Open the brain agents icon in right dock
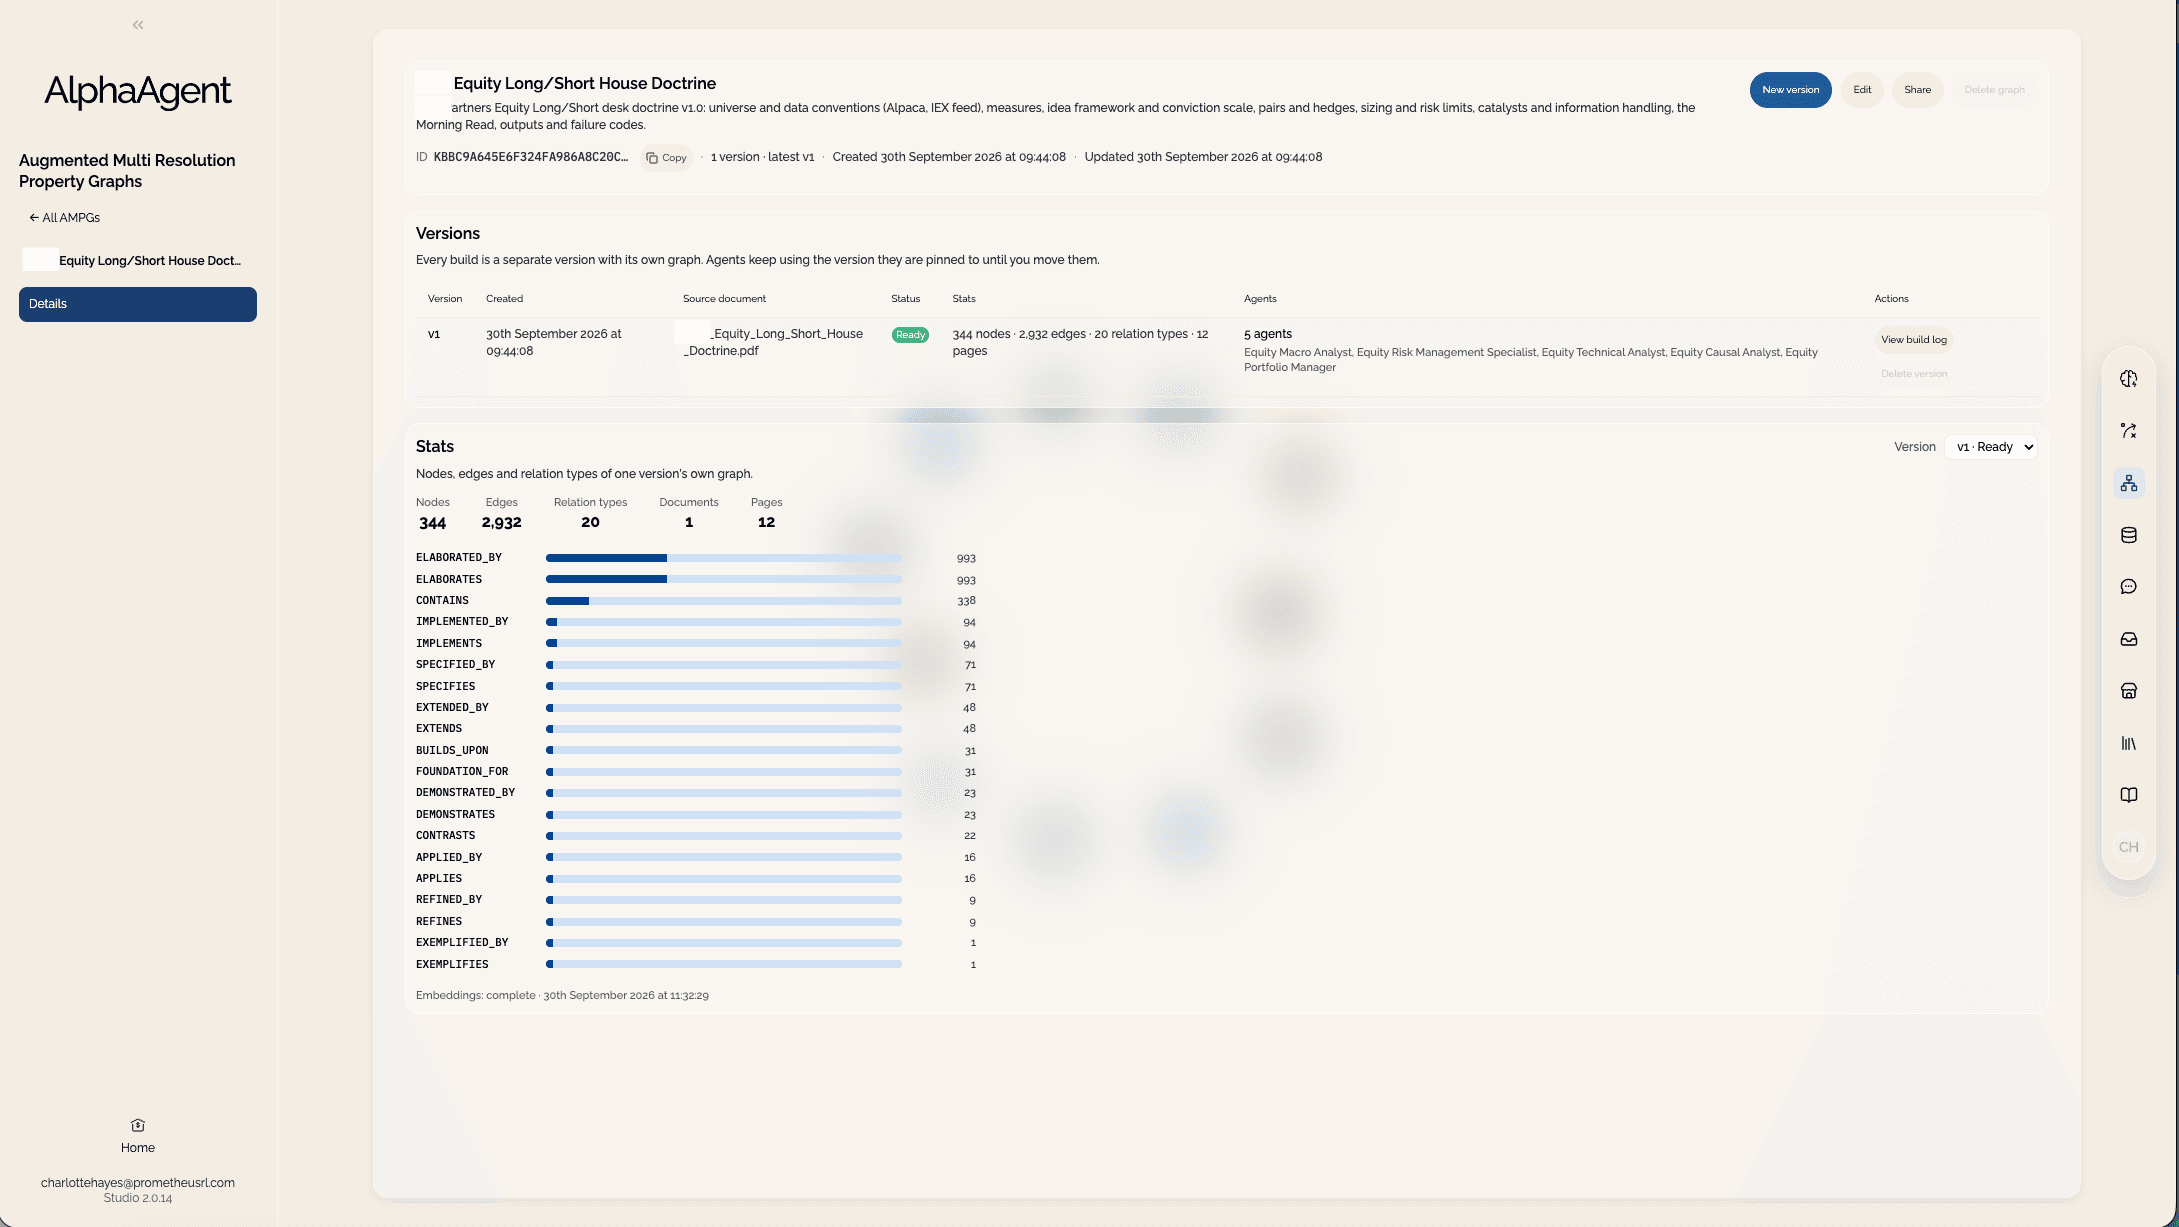The image size is (2179, 1227). coord(2129,379)
